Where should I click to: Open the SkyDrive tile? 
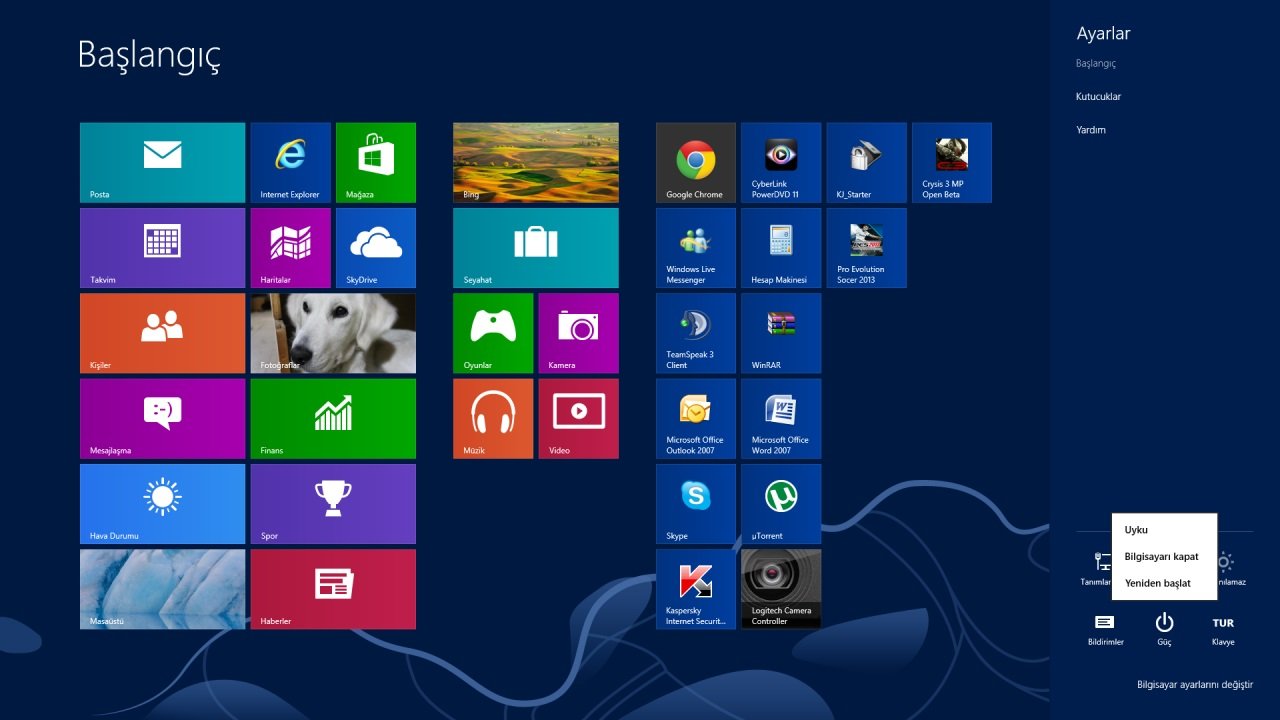(x=376, y=248)
